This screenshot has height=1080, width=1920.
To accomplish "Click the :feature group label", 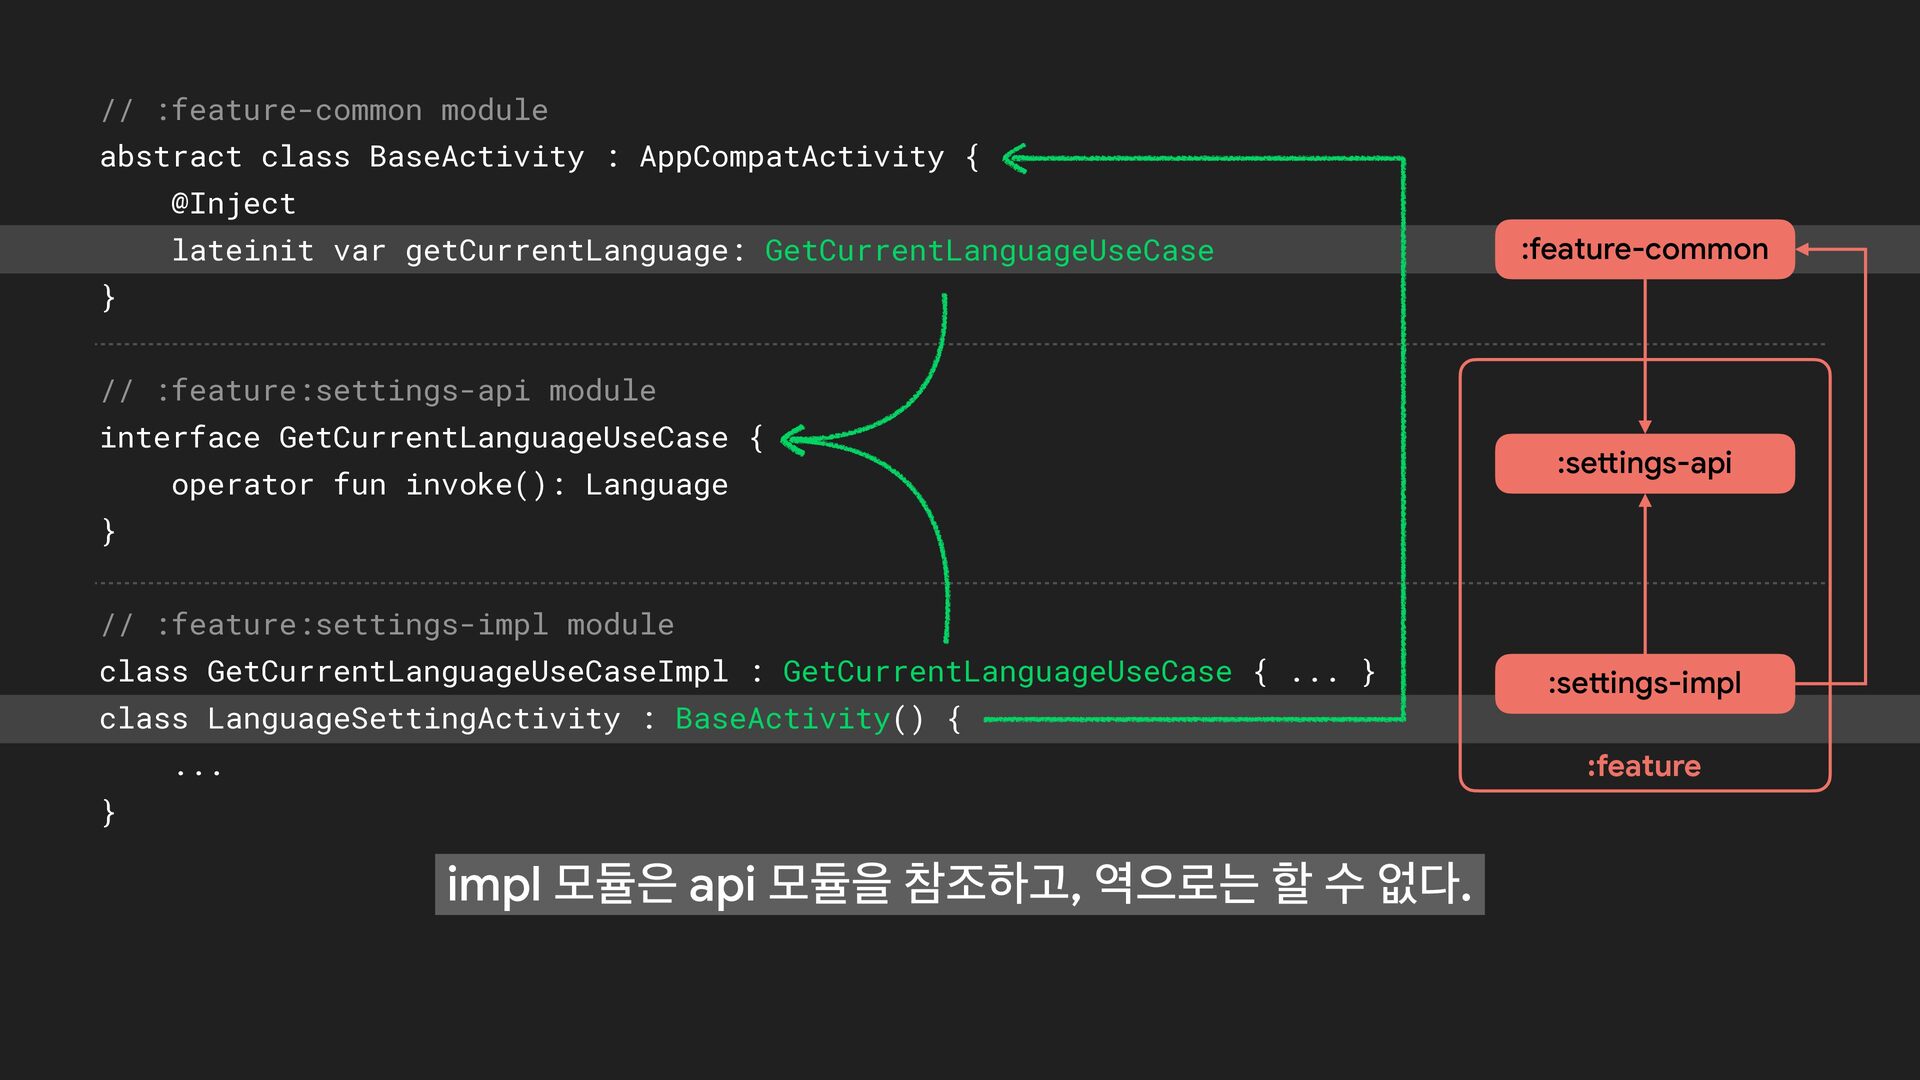I will (1643, 766).
